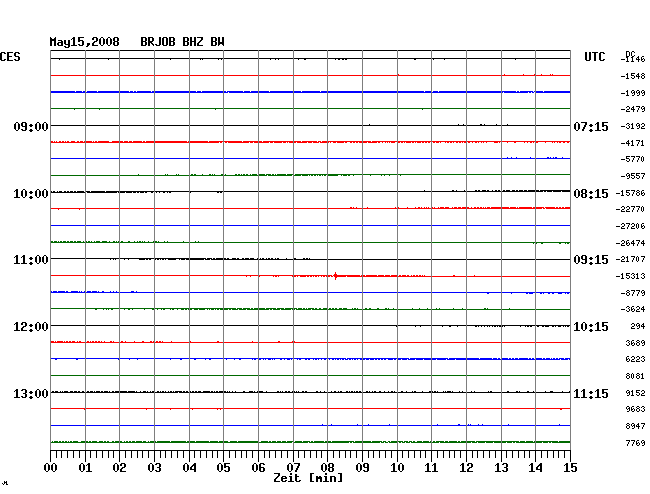The height and width of the screenshot is (494, 650).
Task: Select the DC value -4171
Action: (633, 143)
